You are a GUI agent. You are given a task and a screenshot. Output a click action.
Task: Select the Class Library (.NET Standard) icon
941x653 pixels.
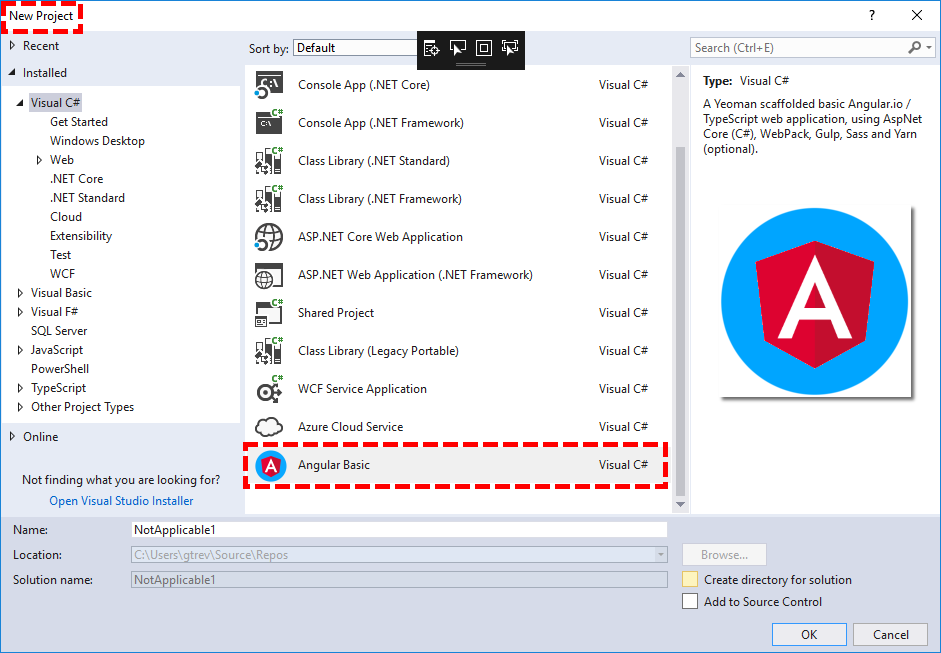coord(269,160)
